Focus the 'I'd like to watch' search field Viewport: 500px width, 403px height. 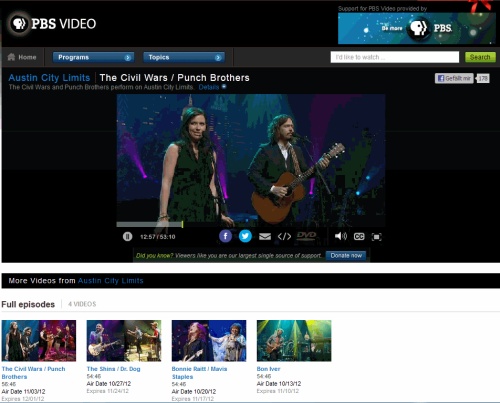tap(395, 57)
